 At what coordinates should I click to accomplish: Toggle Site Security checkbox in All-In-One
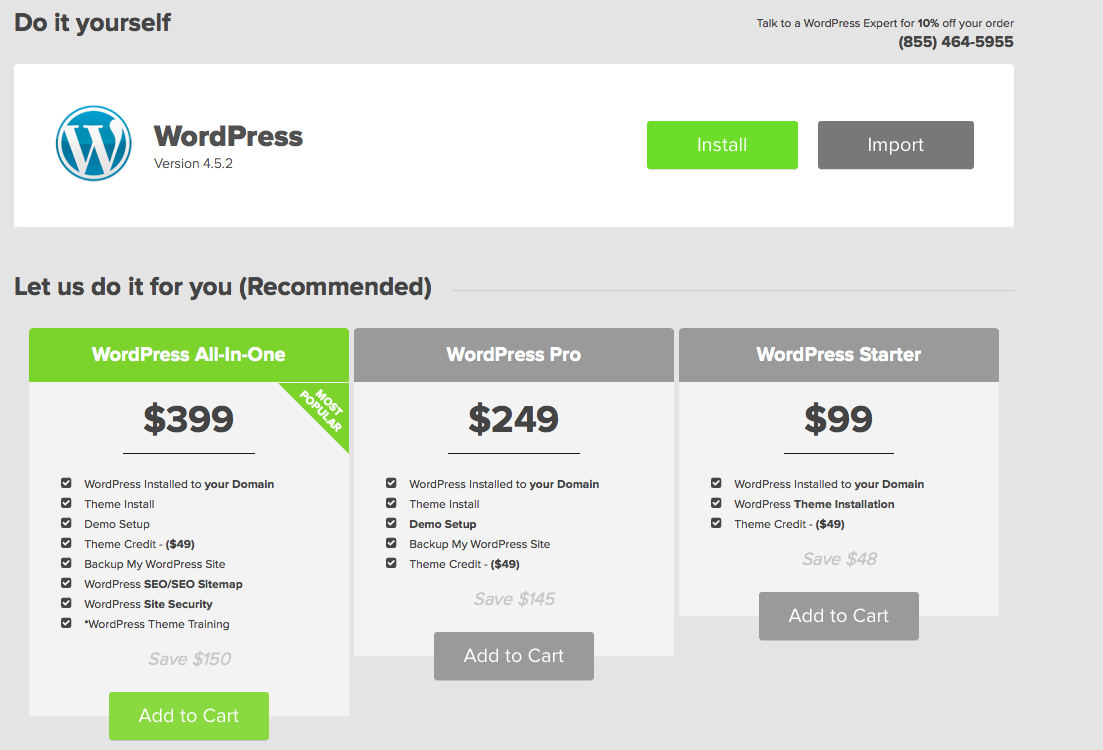tap(66, 603)
